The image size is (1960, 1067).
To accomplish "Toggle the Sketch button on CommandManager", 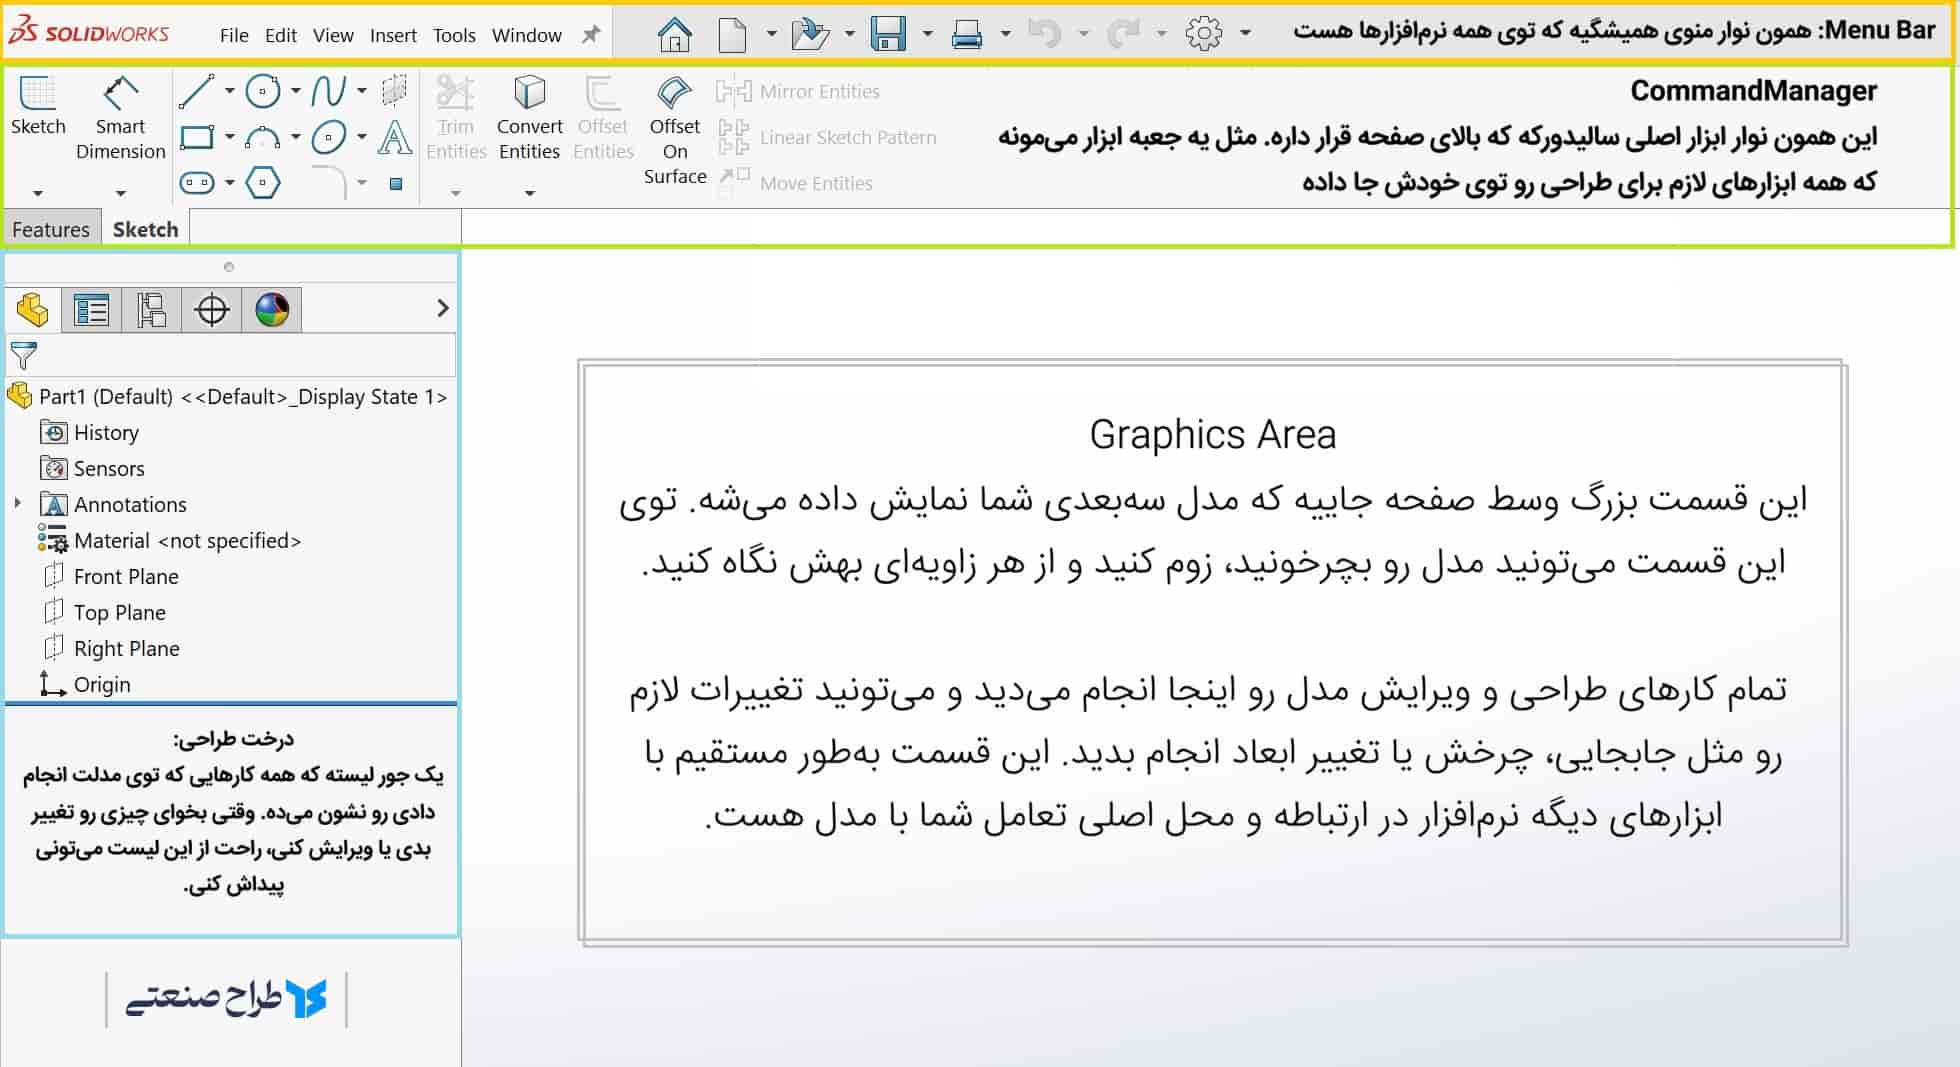I will point(38,106).
